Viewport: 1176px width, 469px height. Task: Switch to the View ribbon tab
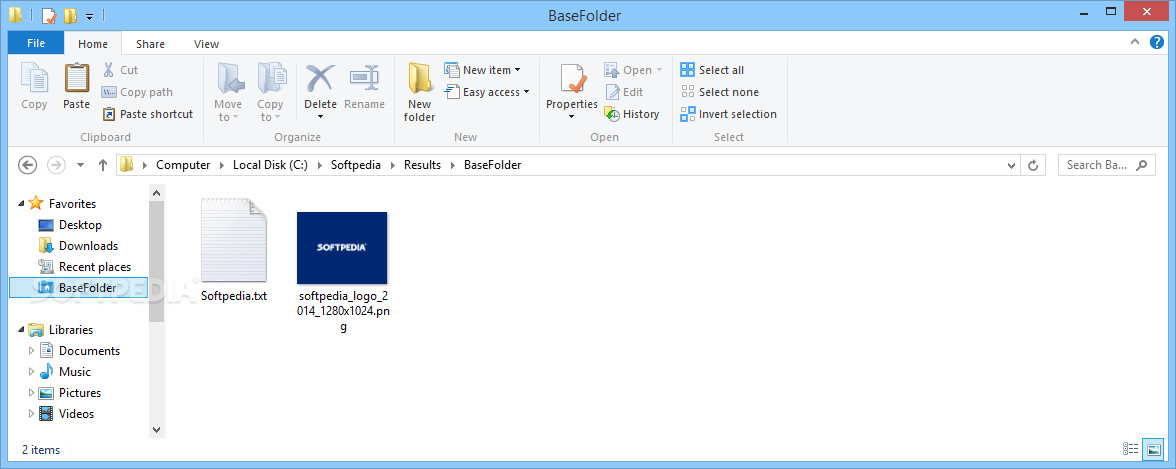coord(206,44)
